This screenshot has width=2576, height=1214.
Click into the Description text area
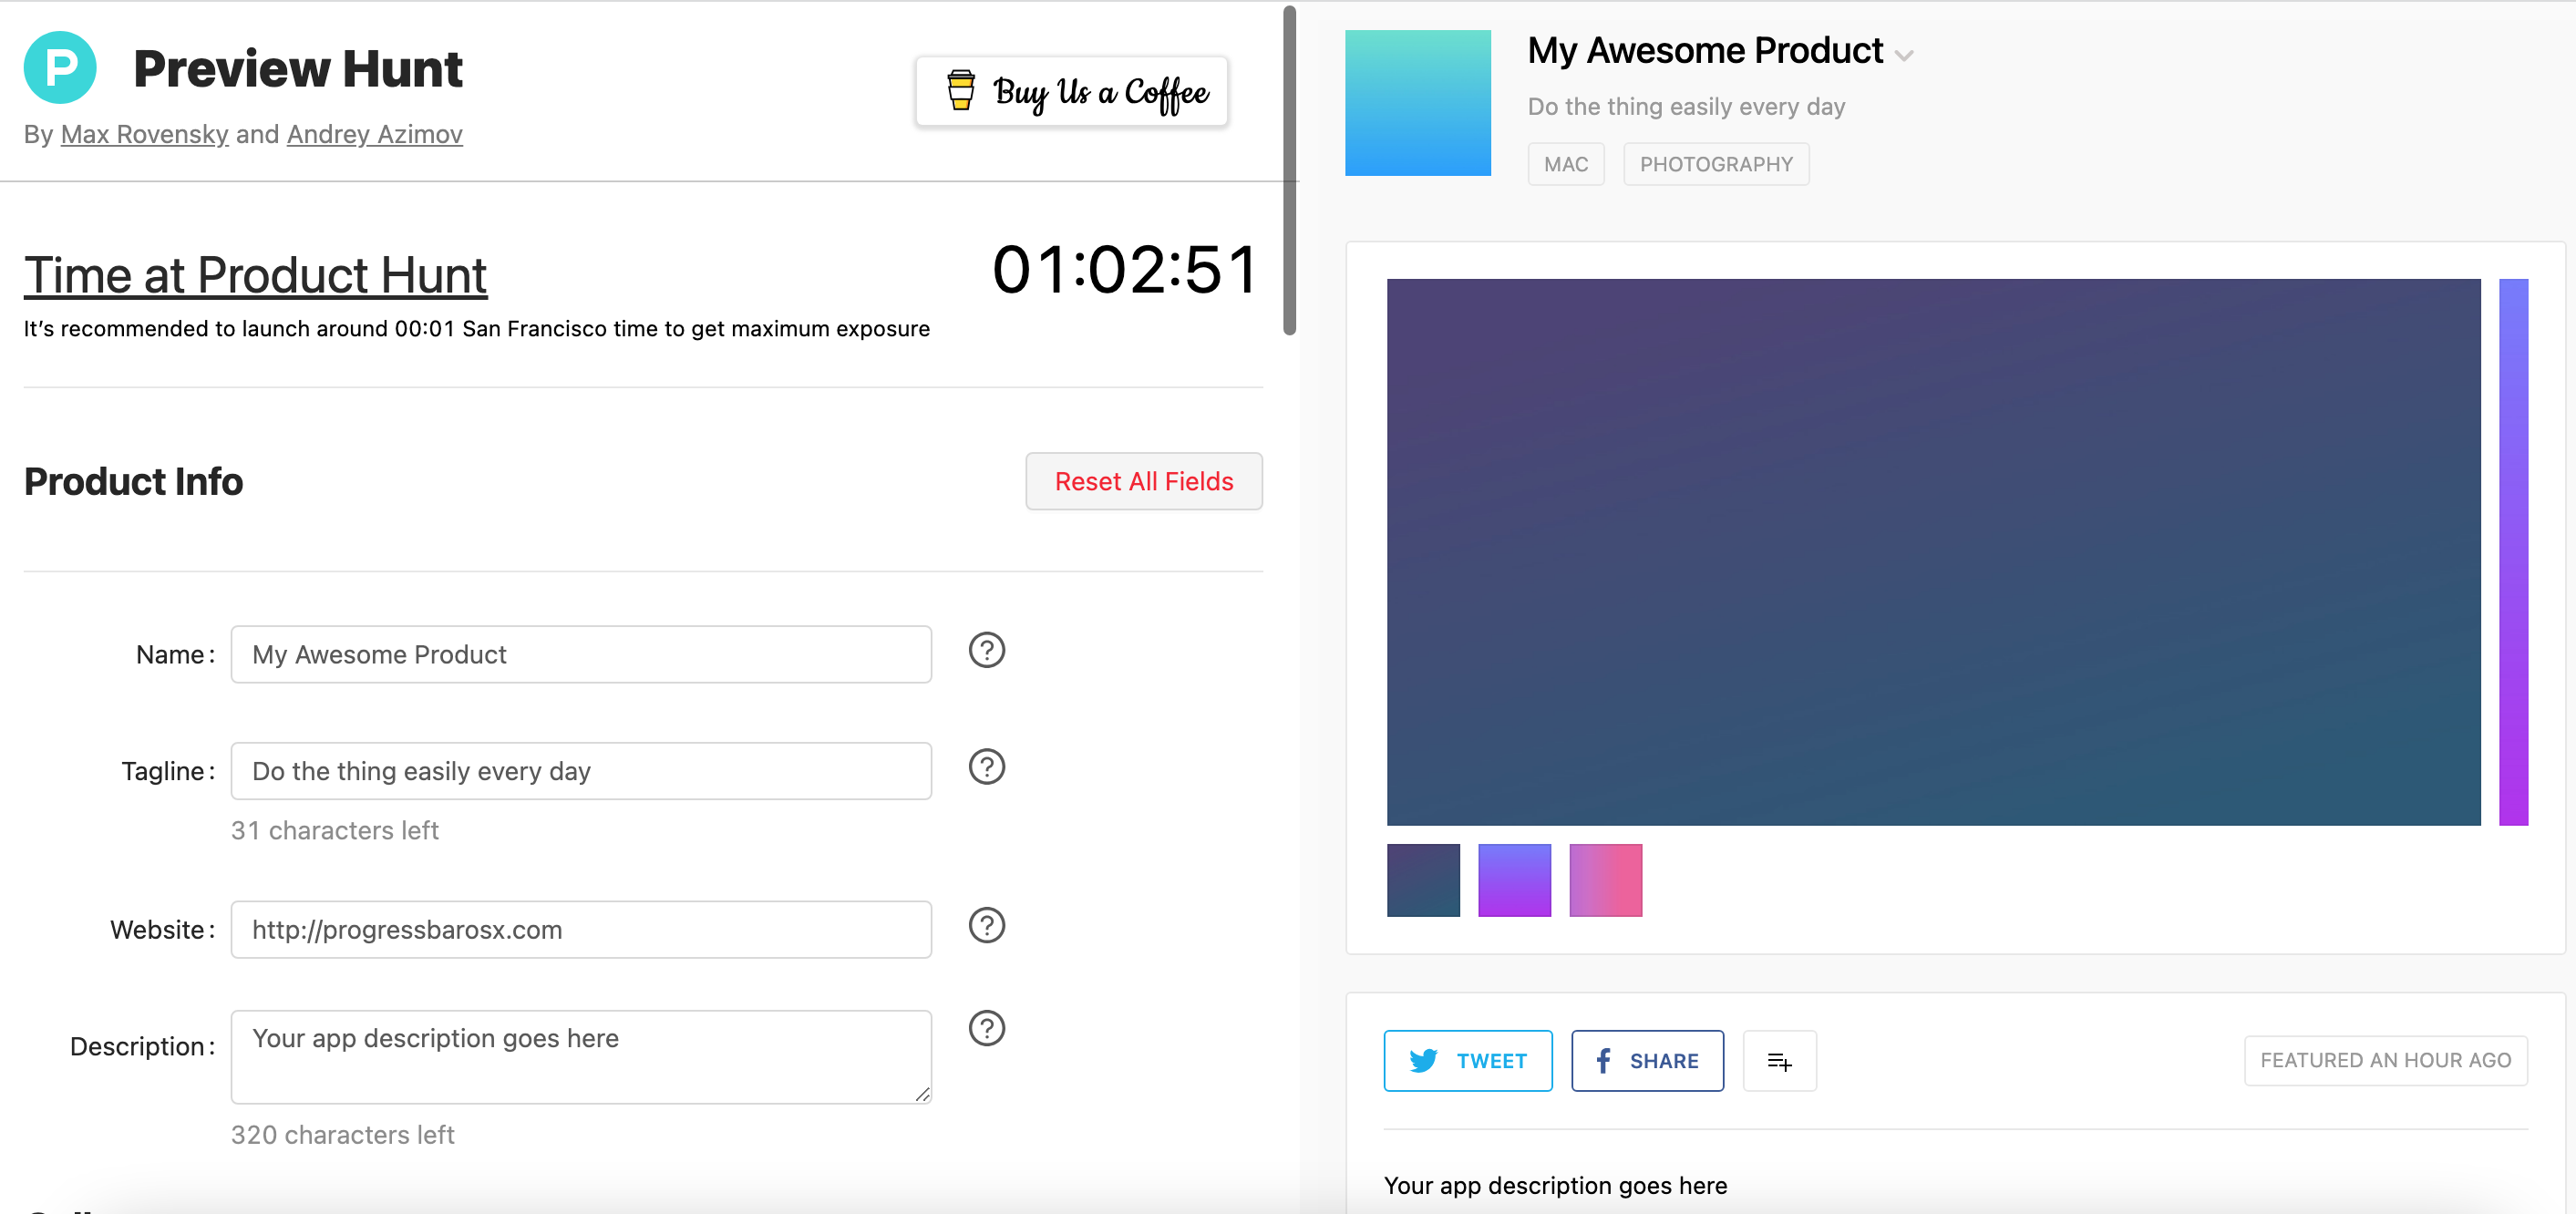tap(580, 1058)
